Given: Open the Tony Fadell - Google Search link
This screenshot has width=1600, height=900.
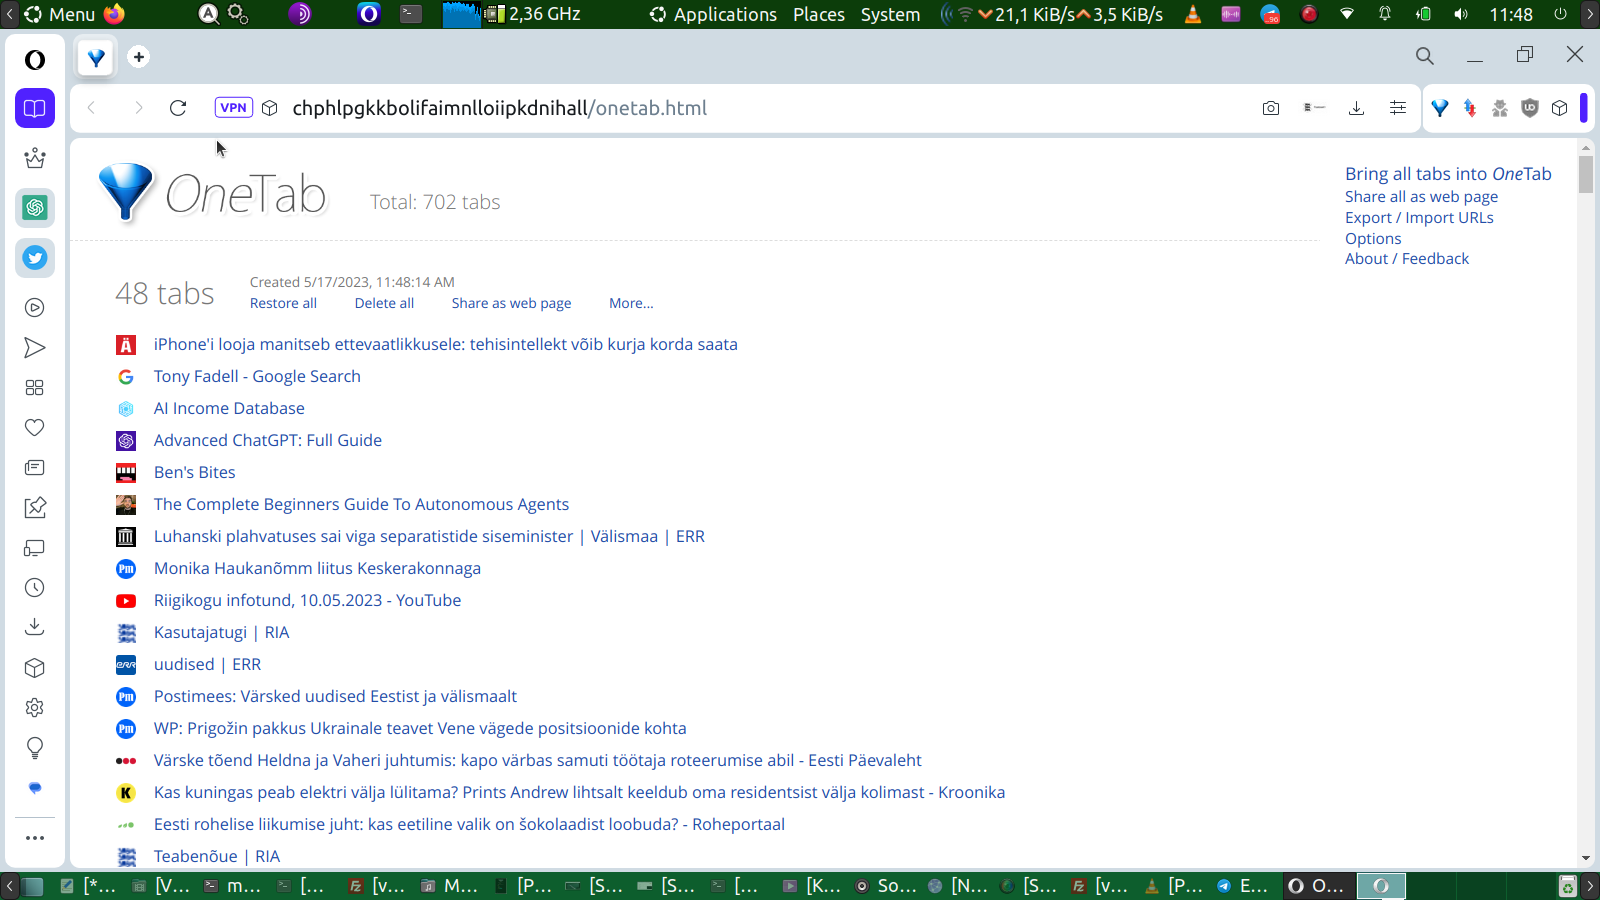Looking at the screenshot, I should coord(257,376).
